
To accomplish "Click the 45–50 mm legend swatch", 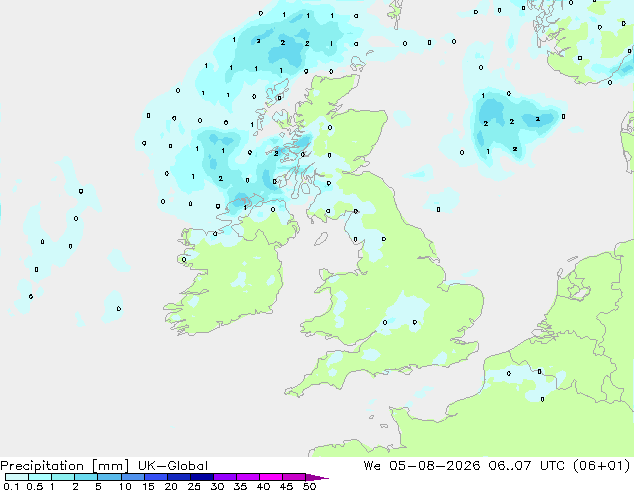I will (294, 477).
